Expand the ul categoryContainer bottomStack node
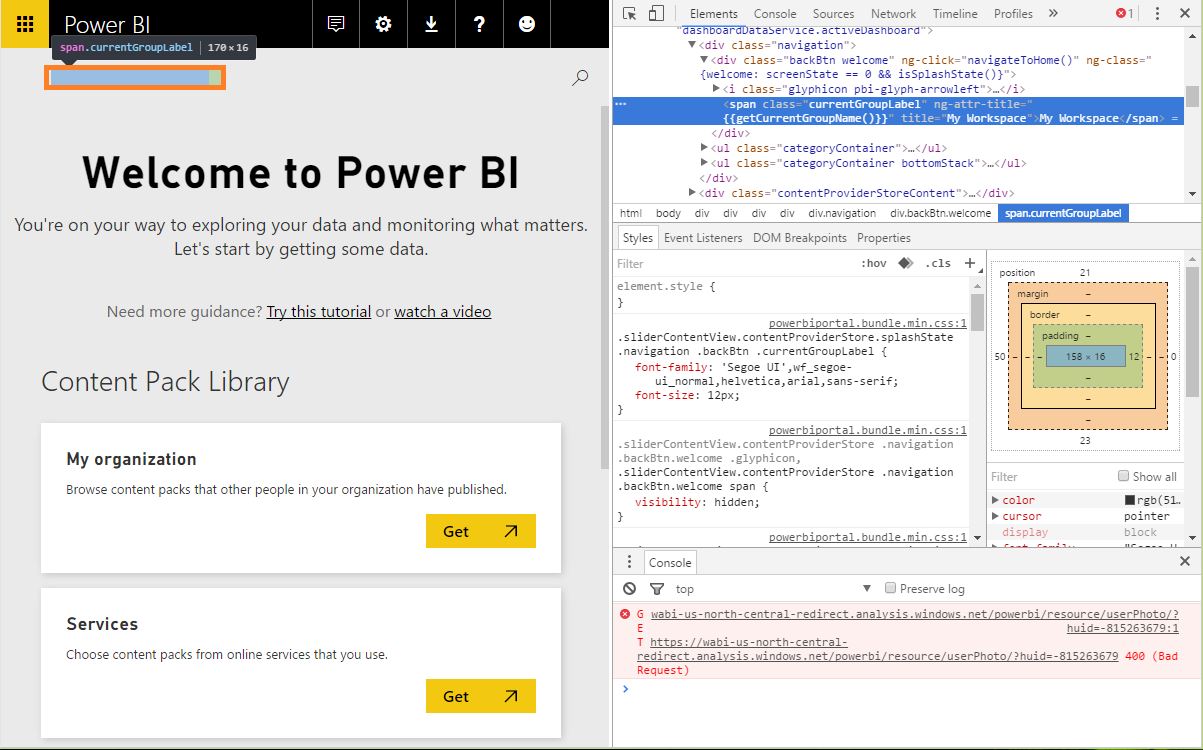The image size is (1203, 750). point(703,163)
